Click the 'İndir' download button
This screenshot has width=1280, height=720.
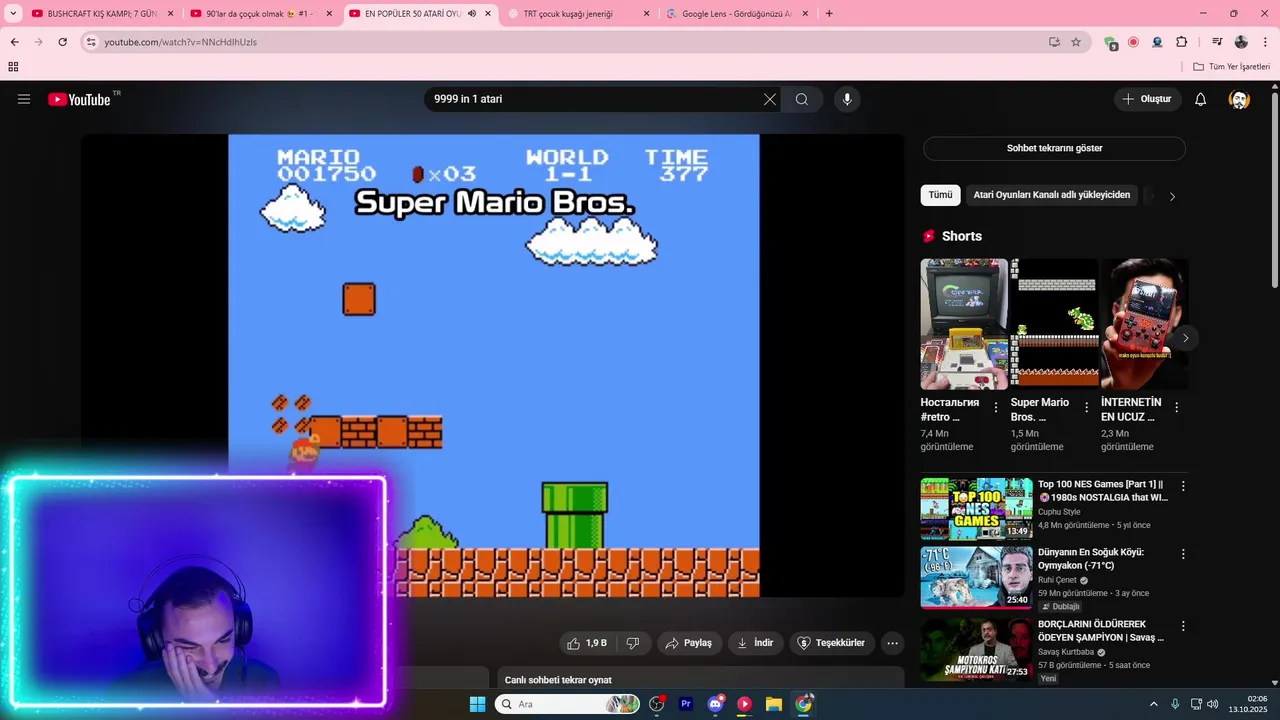pos(755,643)
